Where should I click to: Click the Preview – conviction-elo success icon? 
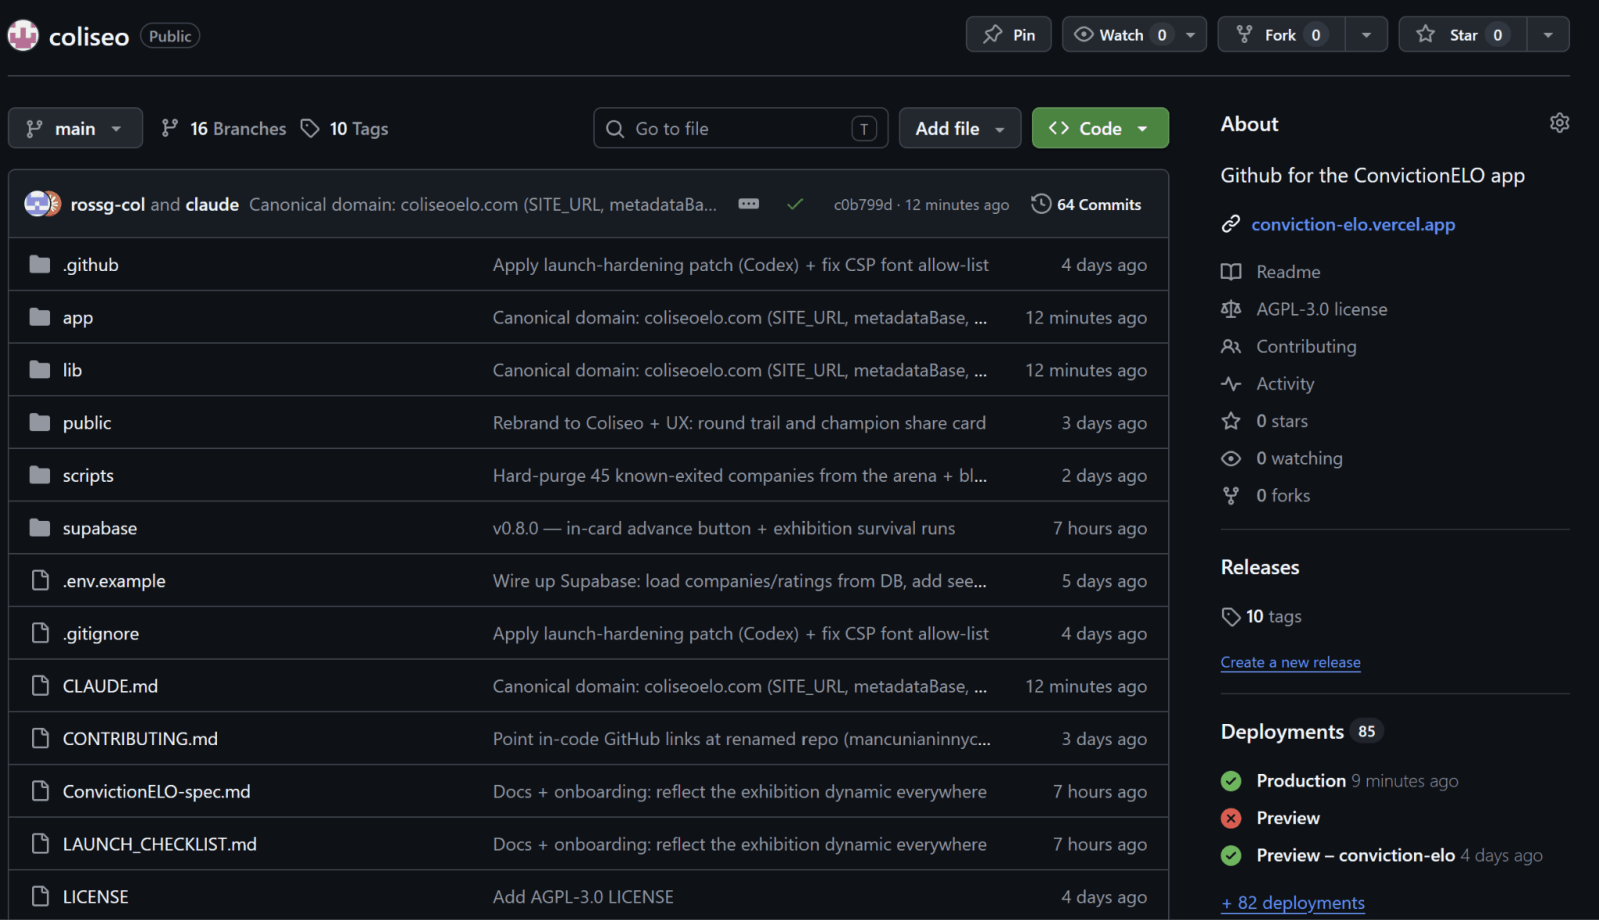(x=1231, y=855)
